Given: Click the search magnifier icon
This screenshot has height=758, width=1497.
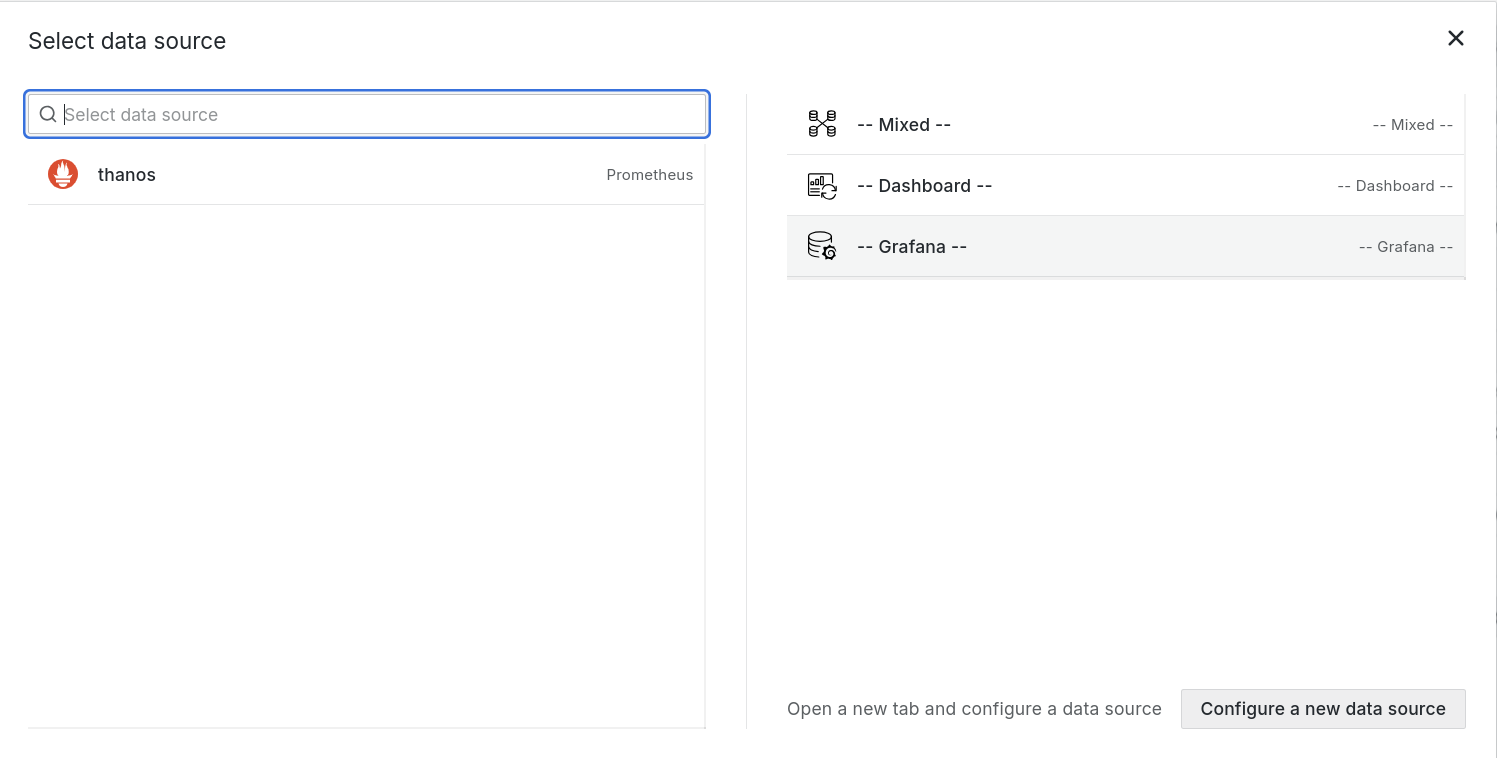Looking at the screenshot, I should 47,114.
